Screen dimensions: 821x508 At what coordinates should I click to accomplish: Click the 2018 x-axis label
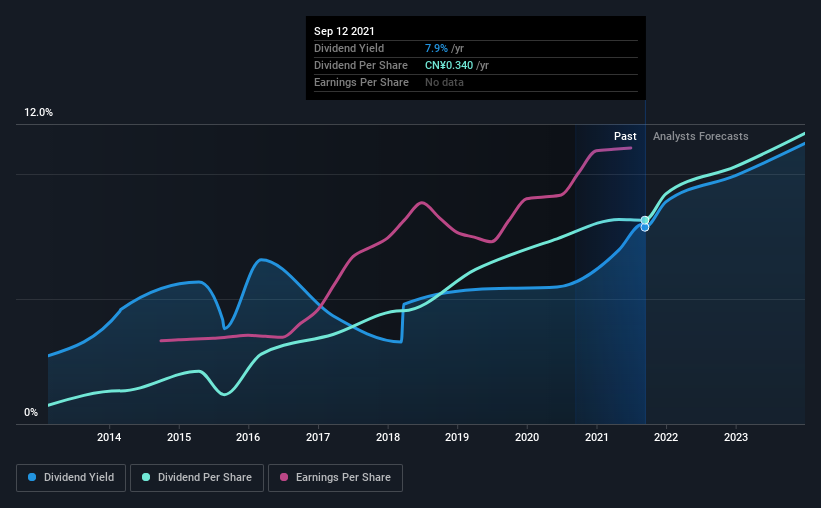point(388,437)
